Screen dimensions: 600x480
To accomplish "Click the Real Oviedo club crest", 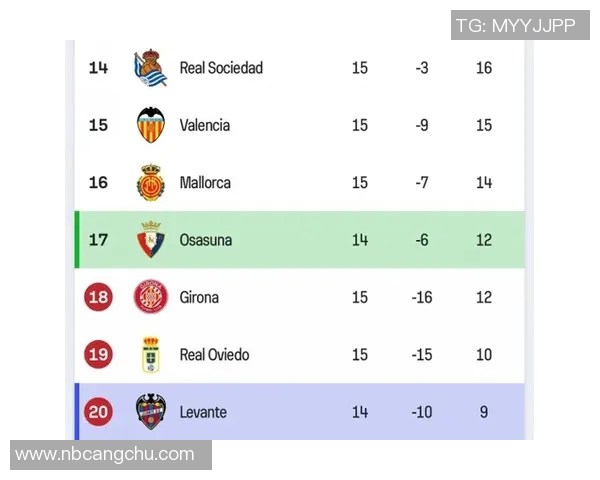I will click(x=151, y=355).
